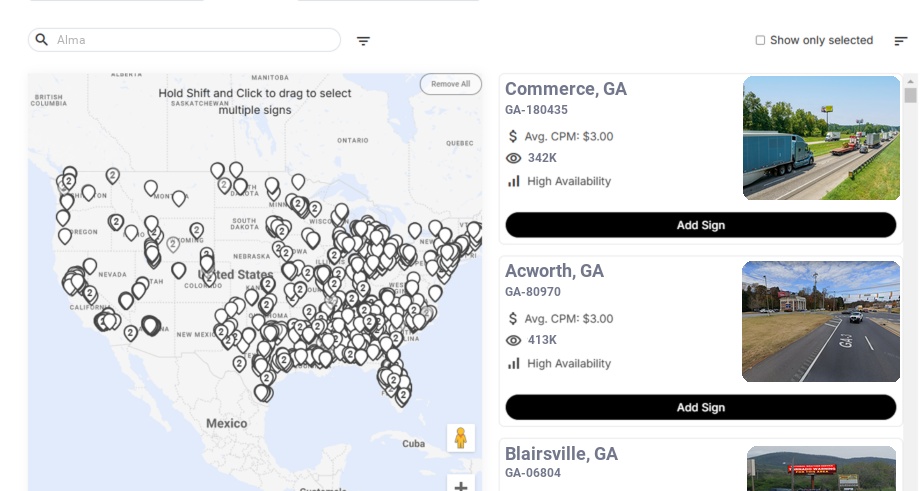Click the Acworth, GA listing title
920x491 pixels.
[554, 271]
